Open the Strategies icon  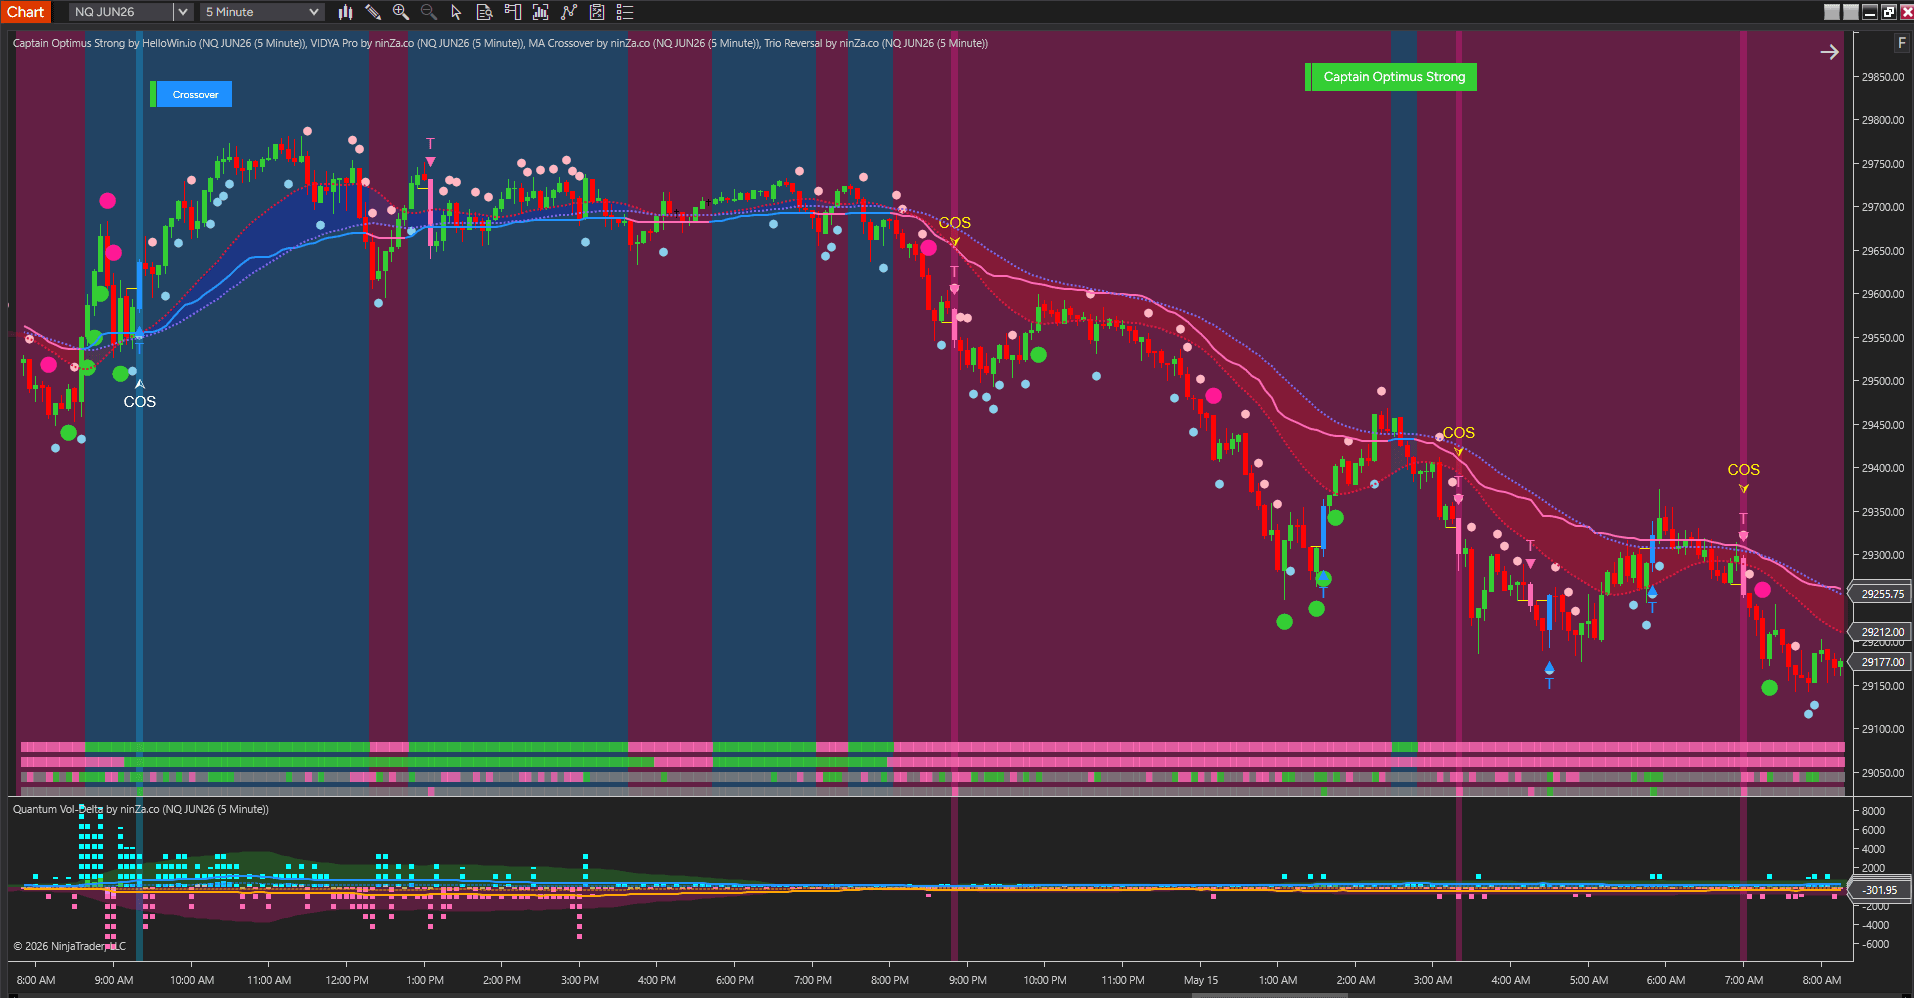pyautogui.click(x=597, y=12)
